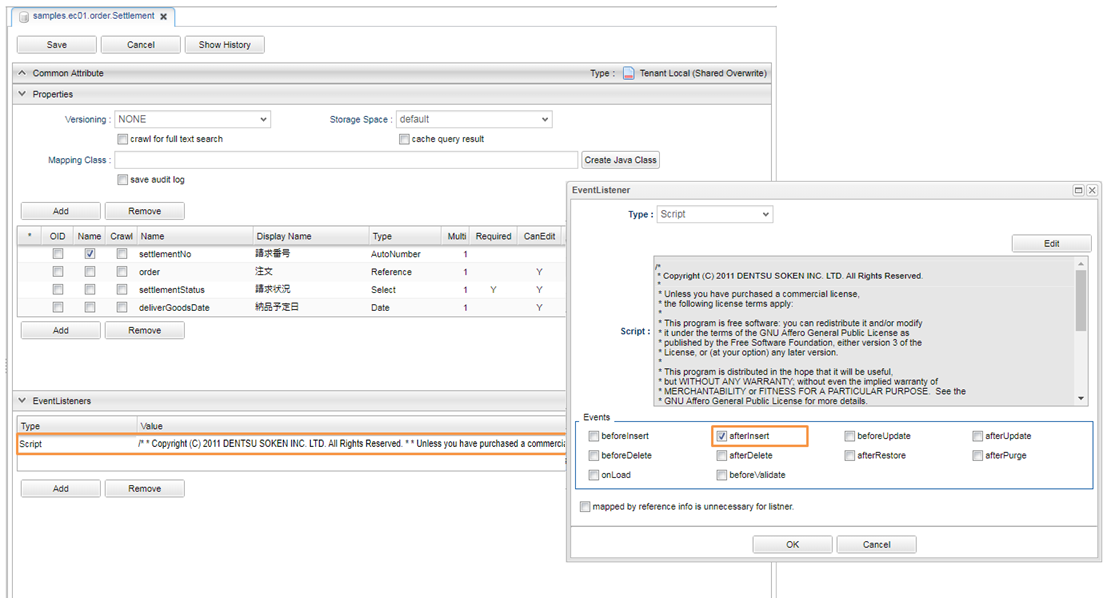Check the onLoad event
The height and width of the screenshot is (598, 1119).
pyautogui.click(x=594, y=475)
